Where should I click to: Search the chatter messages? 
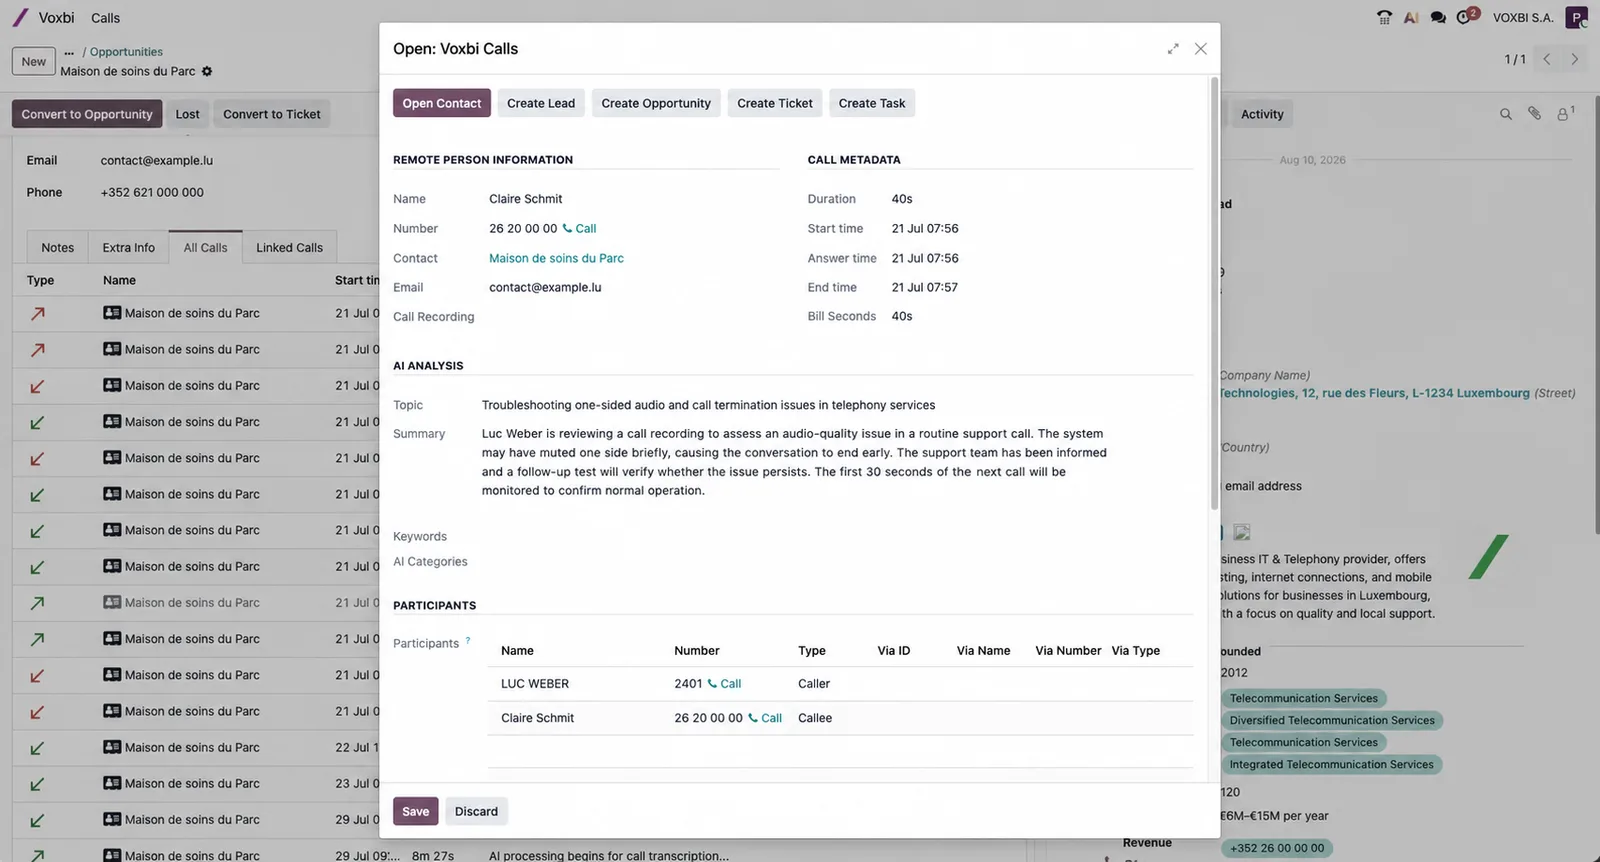click(x=1505, y=114)
